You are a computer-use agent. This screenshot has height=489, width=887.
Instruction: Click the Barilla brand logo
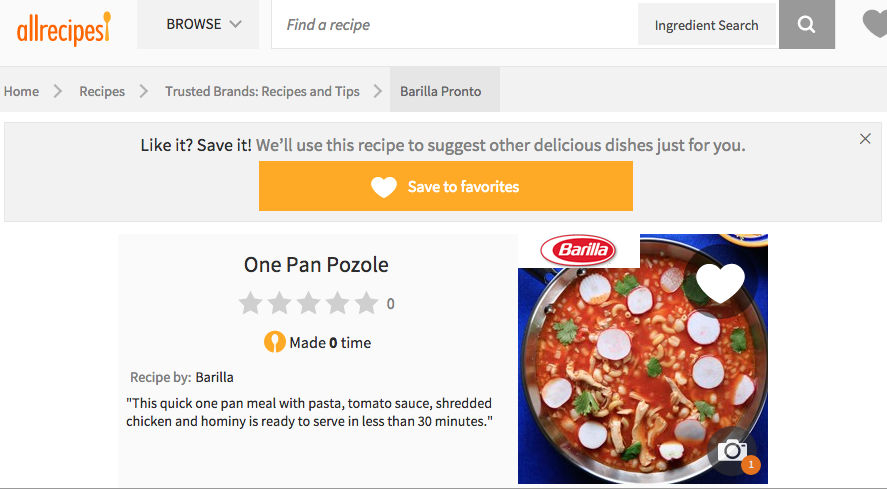(578, 250)
